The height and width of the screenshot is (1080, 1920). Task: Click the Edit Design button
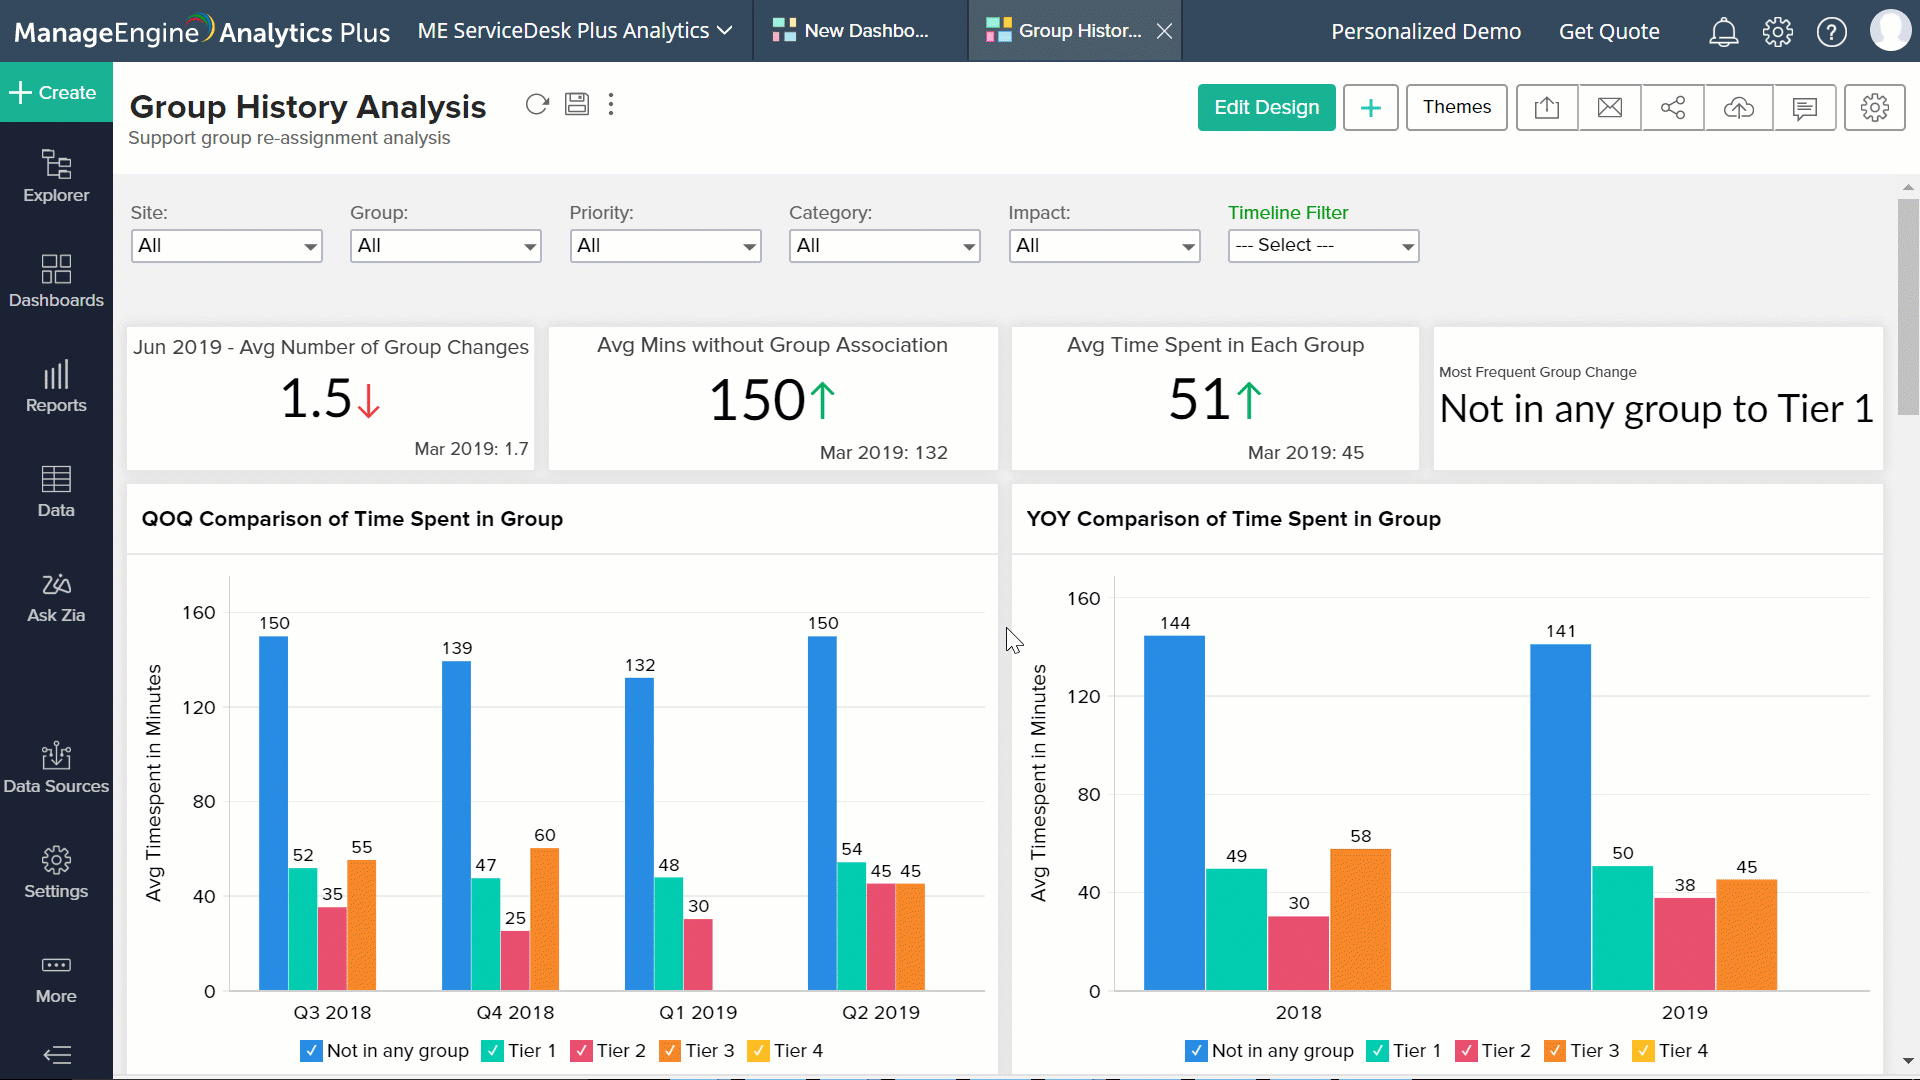point(1266,107)
